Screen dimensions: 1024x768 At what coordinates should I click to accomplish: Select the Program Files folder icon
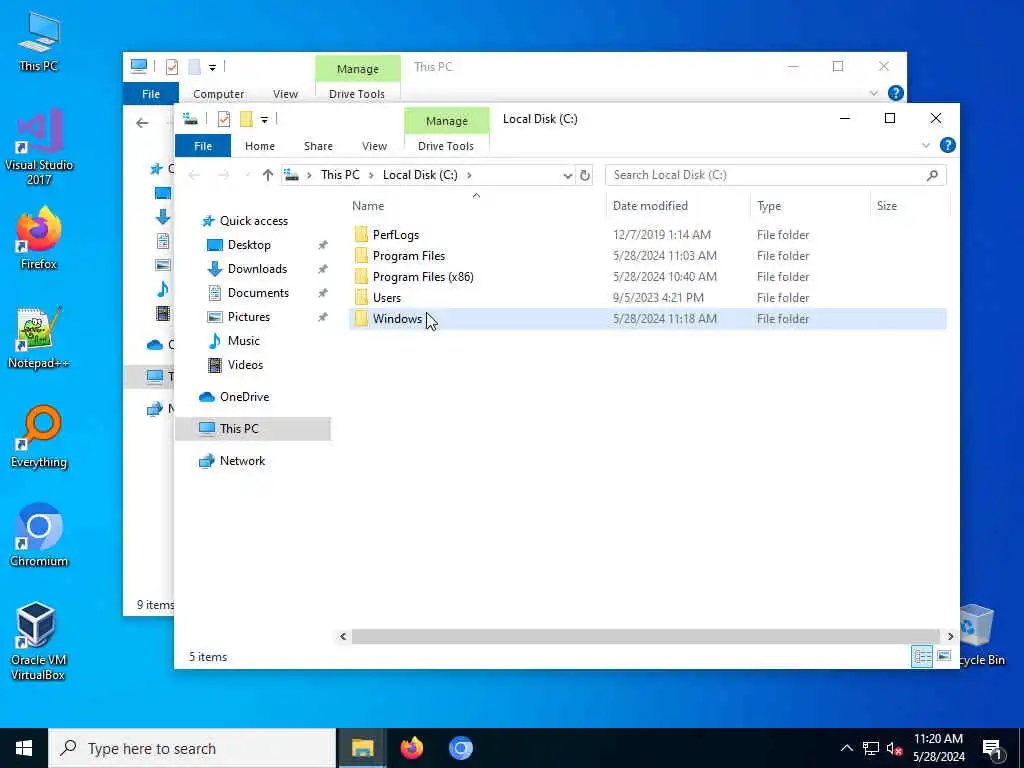361,255
